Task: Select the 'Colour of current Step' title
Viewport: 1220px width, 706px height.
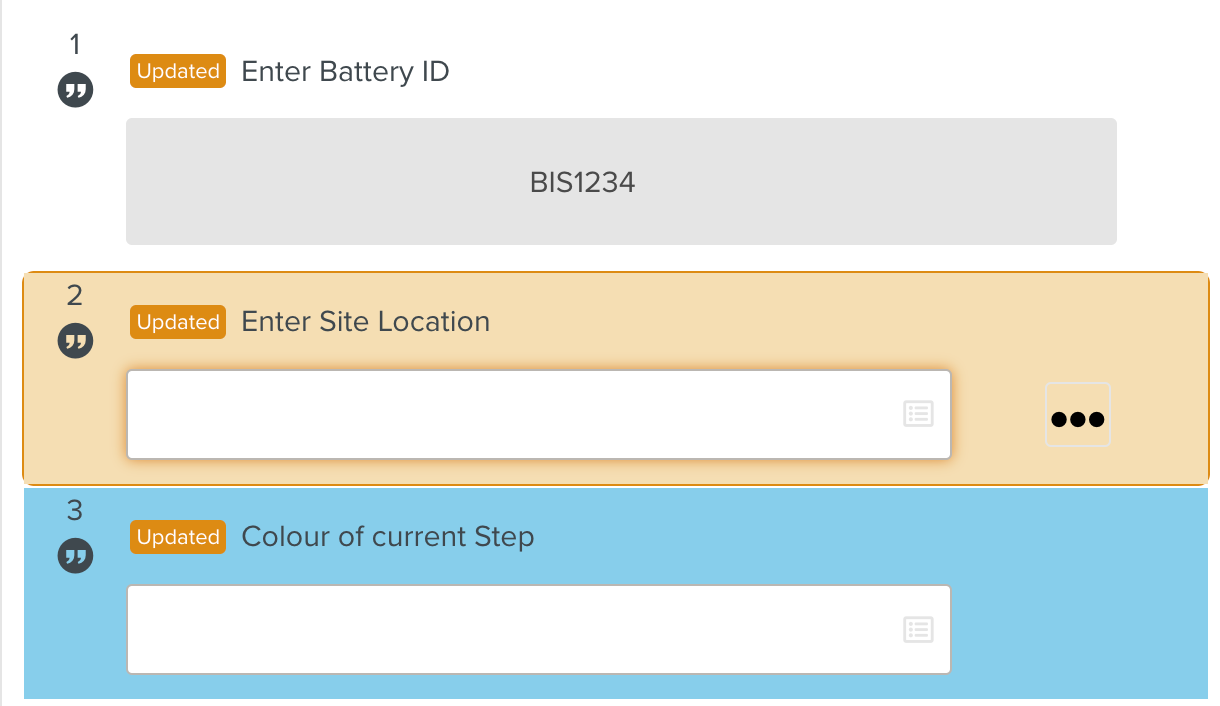Action: click(x=388, y=537)
